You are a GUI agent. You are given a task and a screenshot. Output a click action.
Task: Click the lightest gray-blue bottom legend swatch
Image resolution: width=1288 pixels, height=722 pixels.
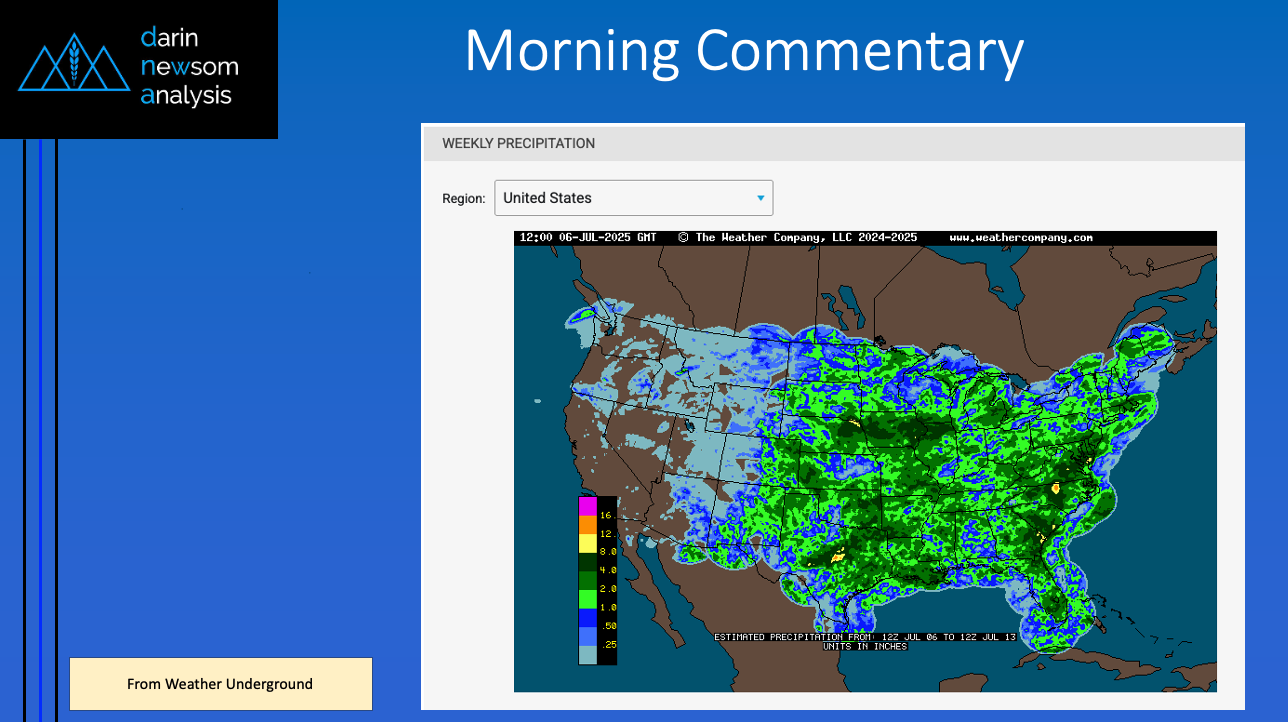[x=587, y=654]
